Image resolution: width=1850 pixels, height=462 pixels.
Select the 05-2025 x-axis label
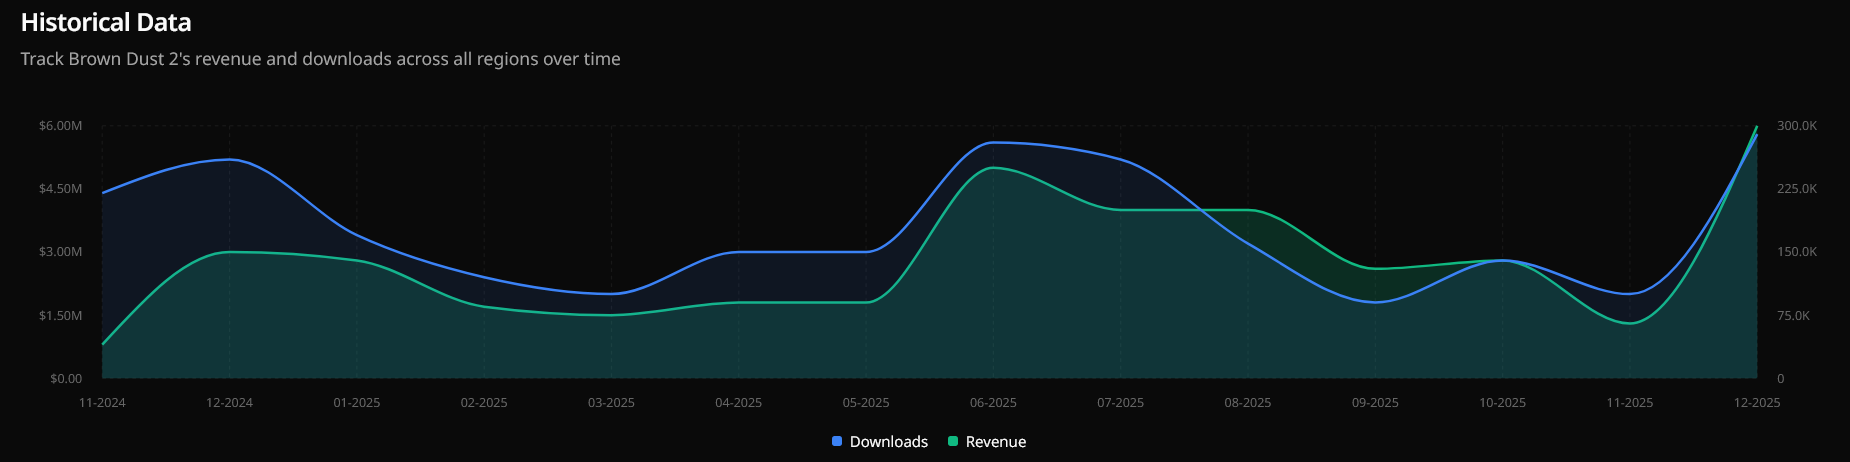point(866,403)
